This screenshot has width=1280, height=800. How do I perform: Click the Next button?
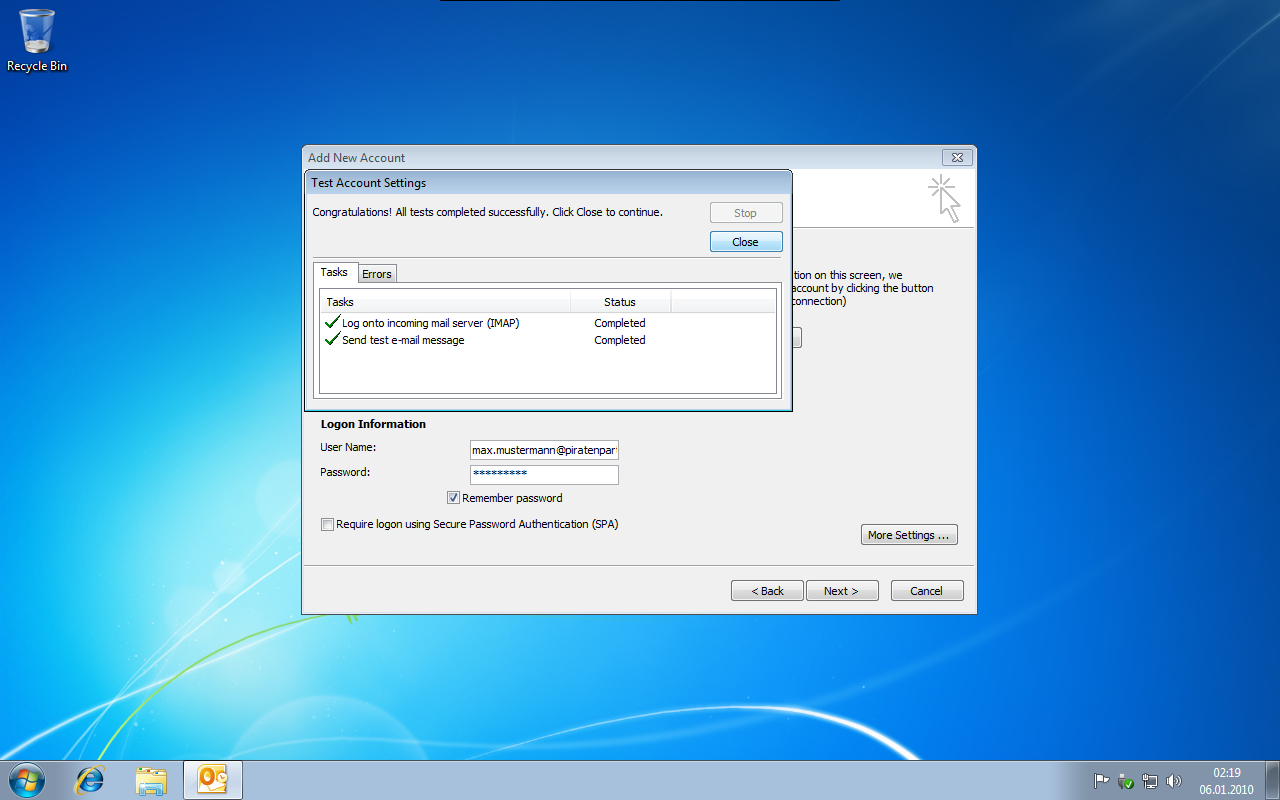pos(842,591)
